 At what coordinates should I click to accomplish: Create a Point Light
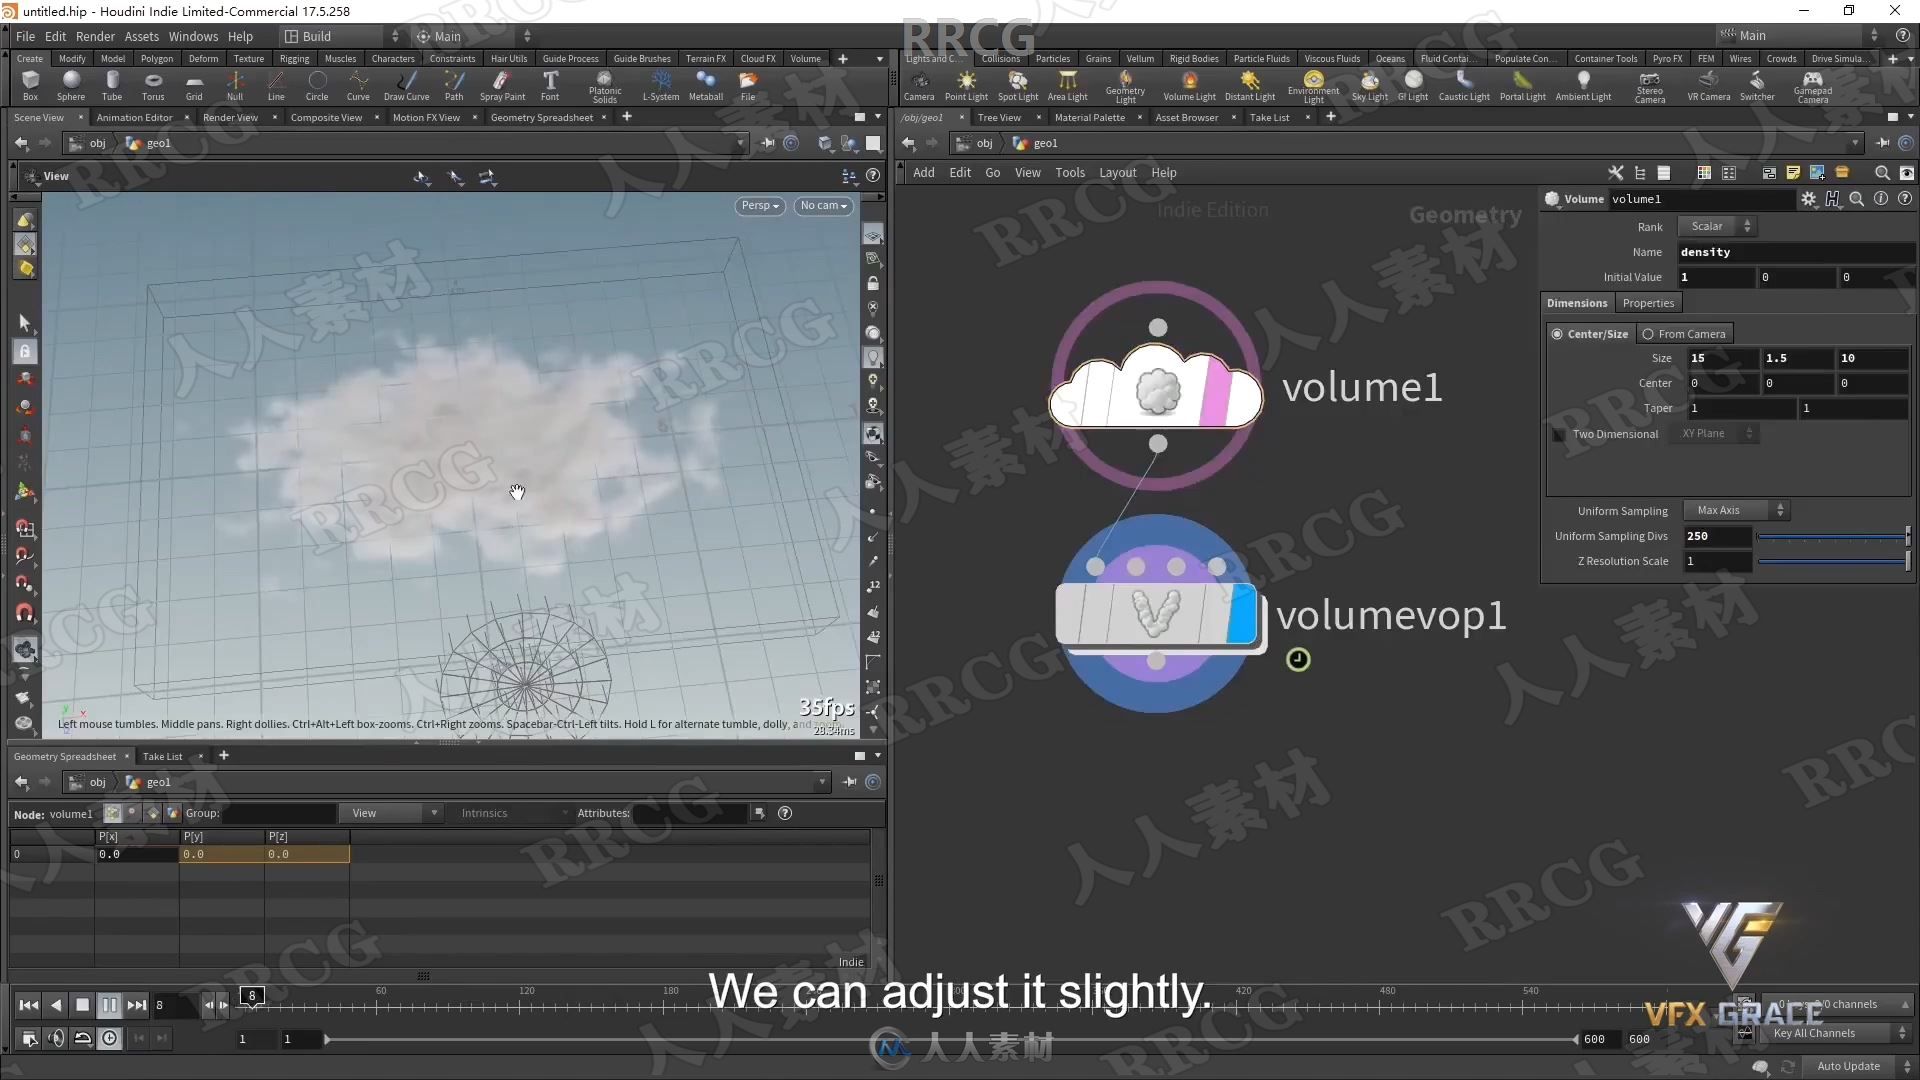click(966, 85)
